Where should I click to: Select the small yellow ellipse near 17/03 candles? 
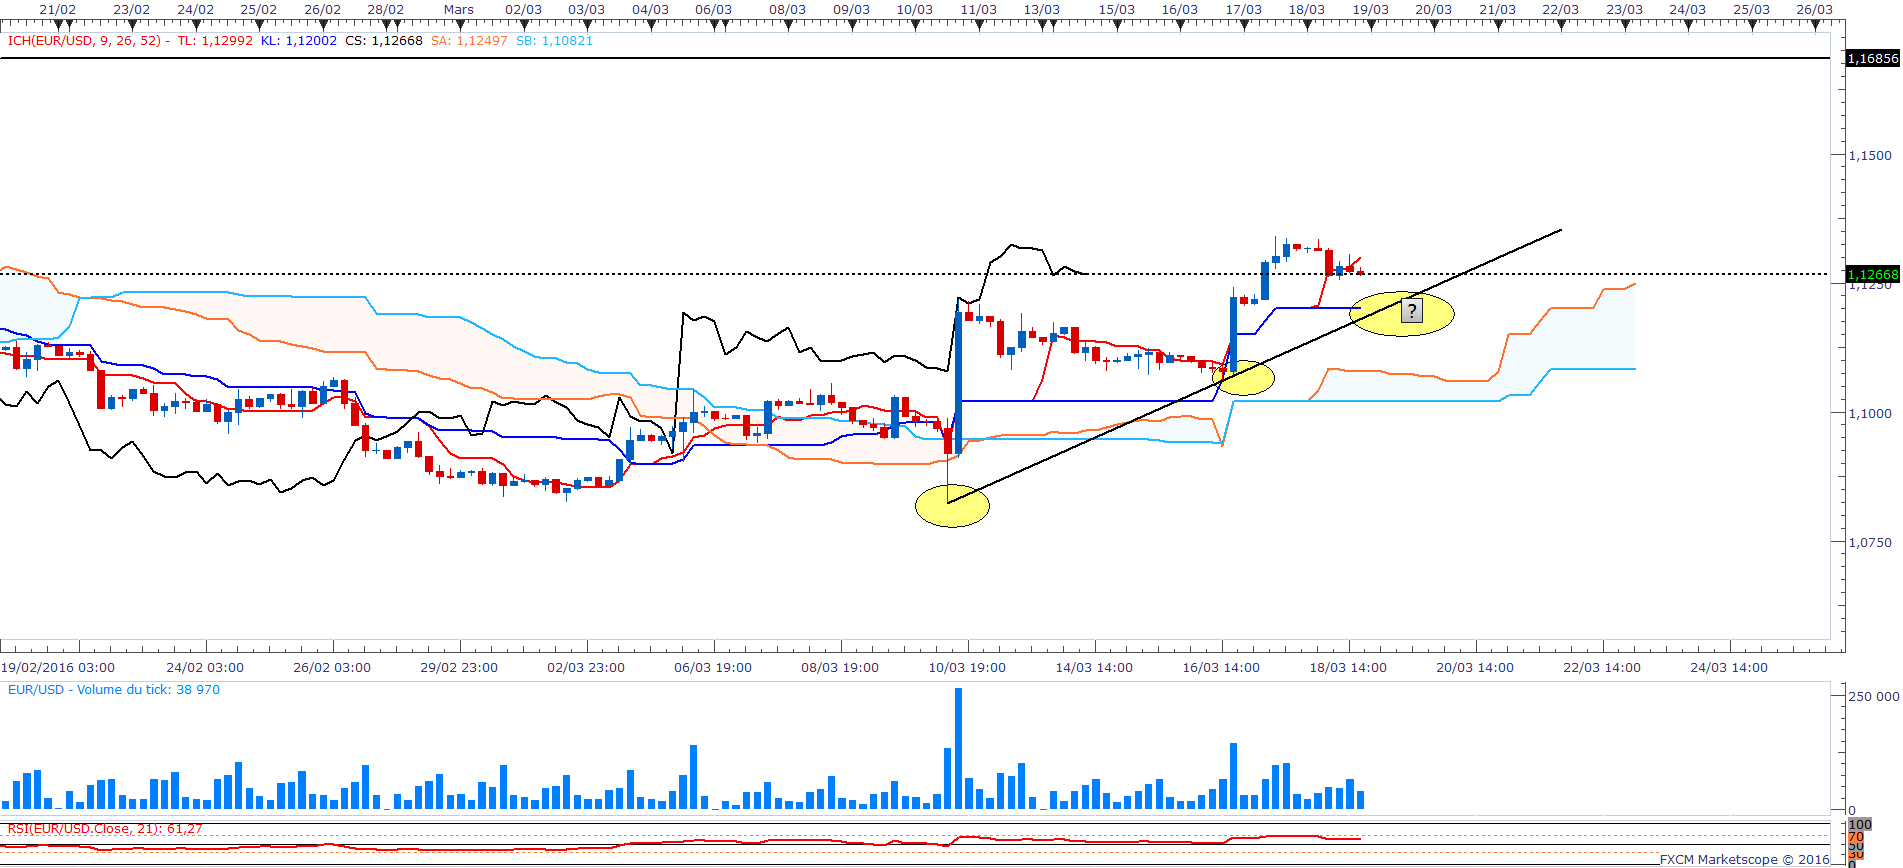(x=1245, y=378)
